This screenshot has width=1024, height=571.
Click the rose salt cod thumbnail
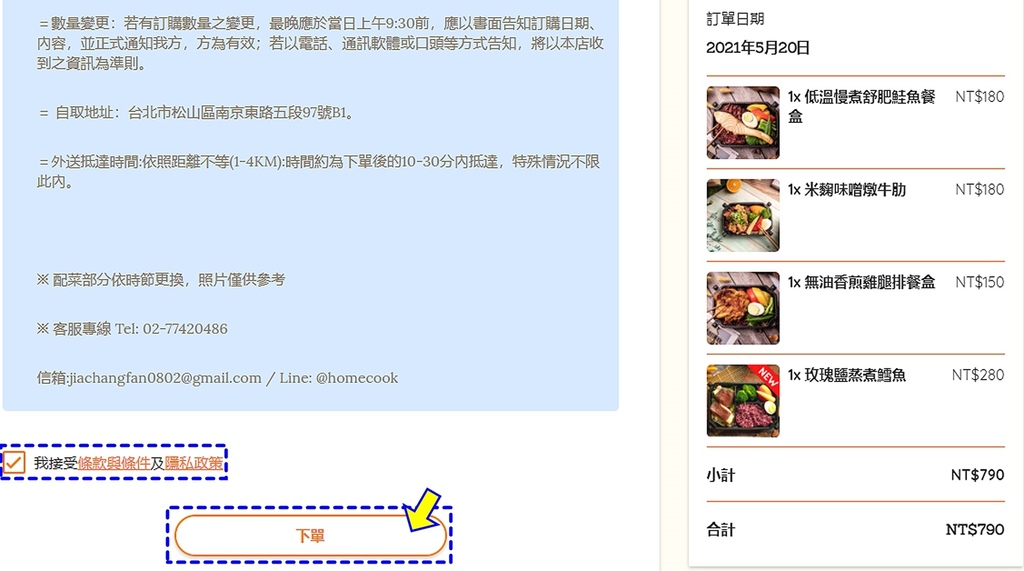coord(743,400)
